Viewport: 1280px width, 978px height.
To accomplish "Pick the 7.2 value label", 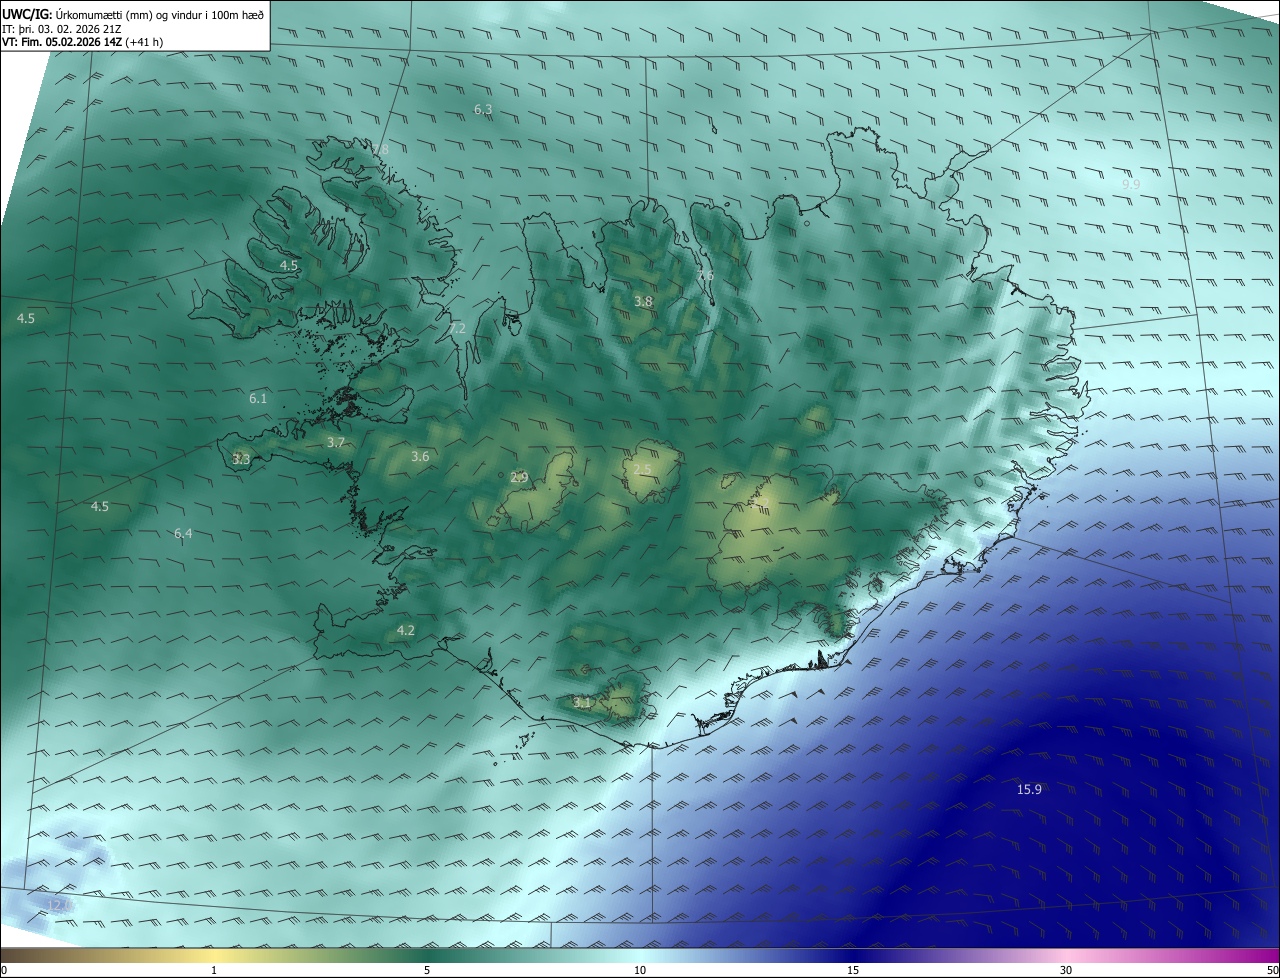I will click(457, 328).
